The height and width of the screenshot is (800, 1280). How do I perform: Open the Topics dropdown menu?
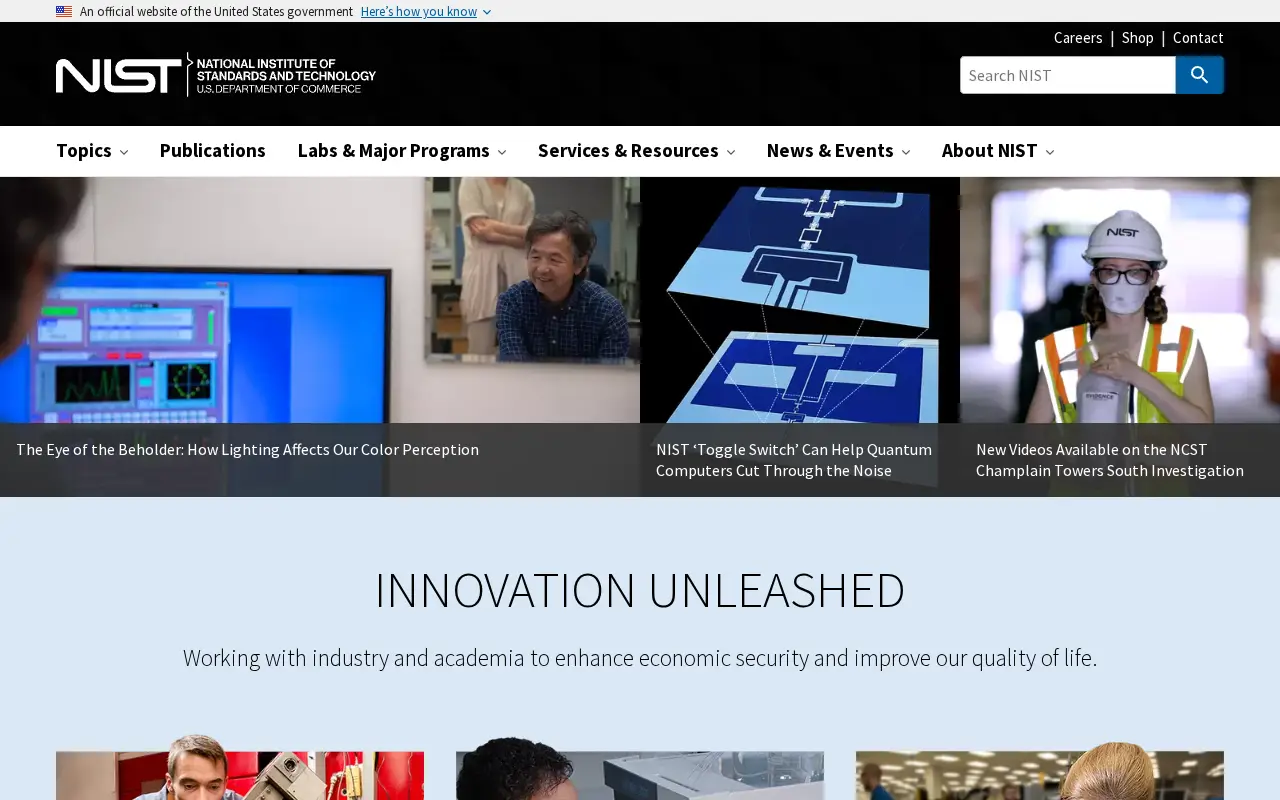click(x=92, y=151)
